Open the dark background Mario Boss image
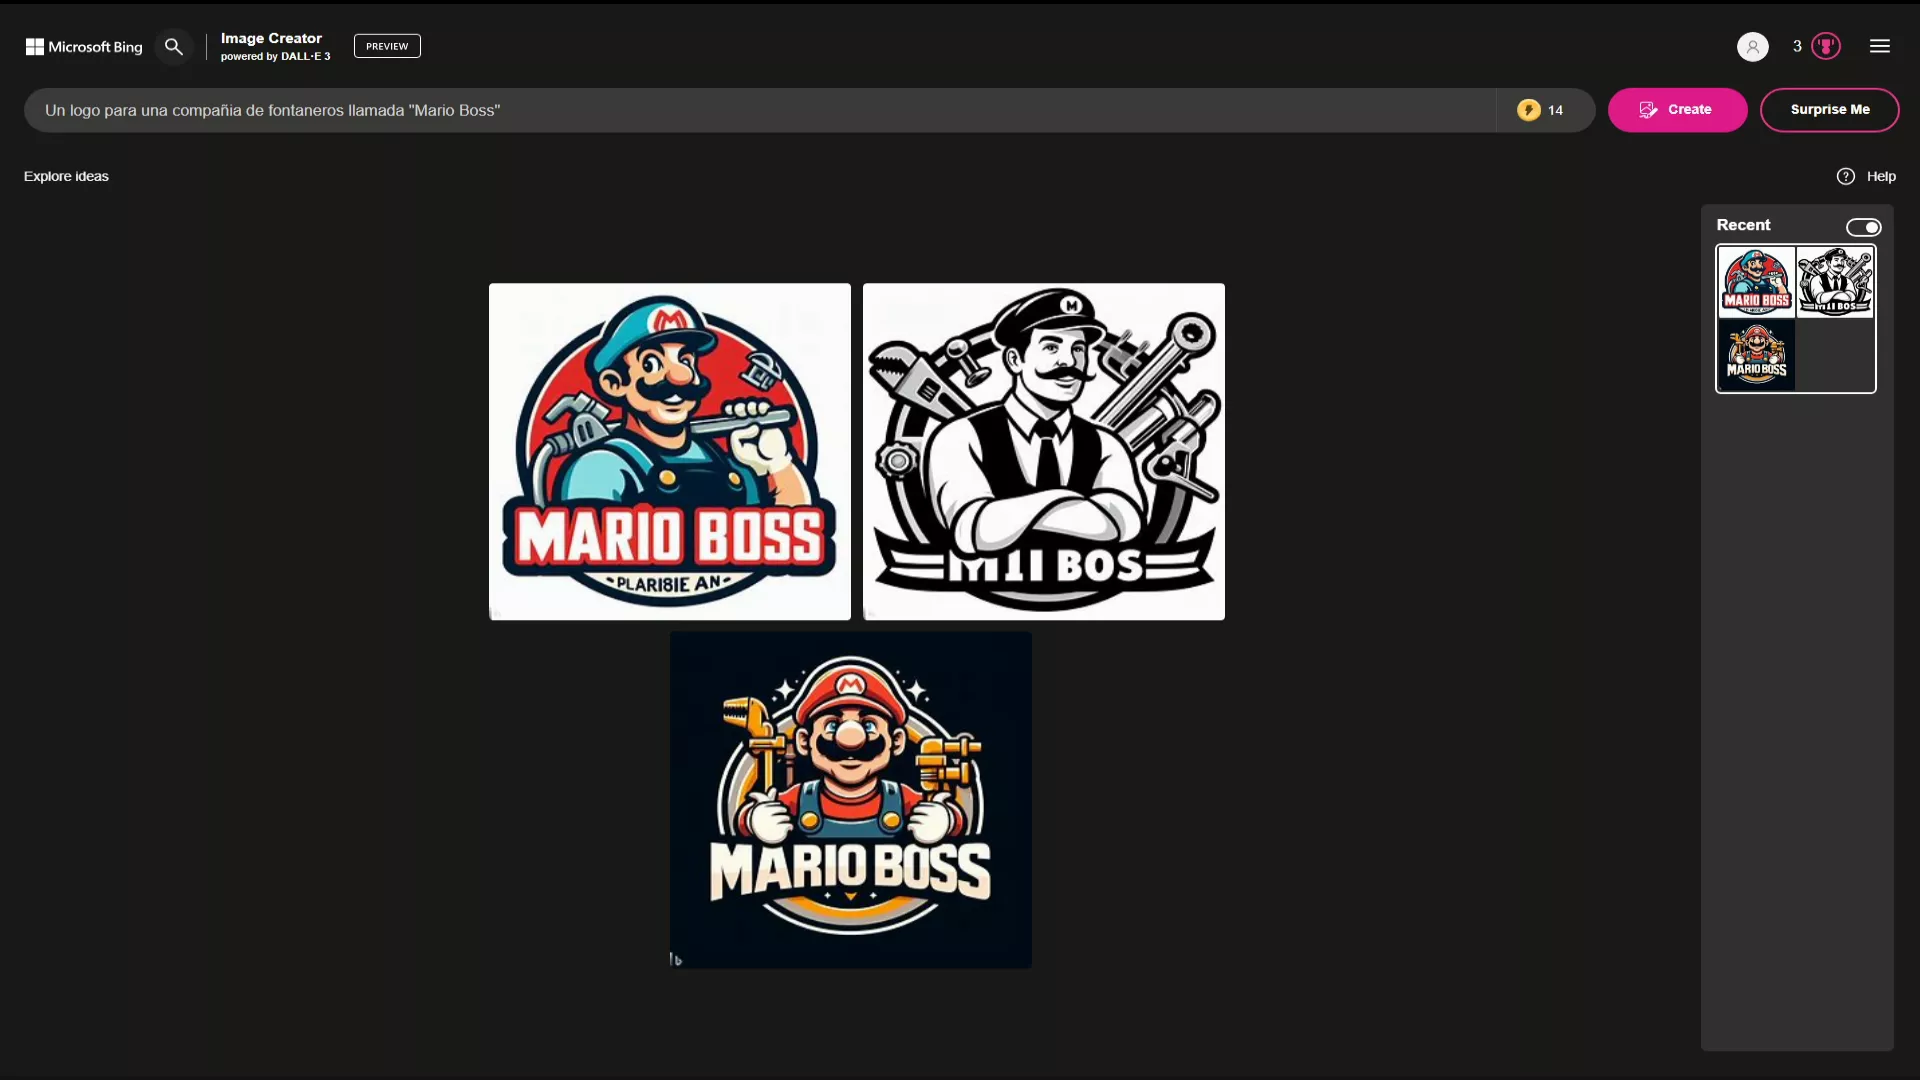The width and height of the screenshot is (1920, 1080). [850, 799]
